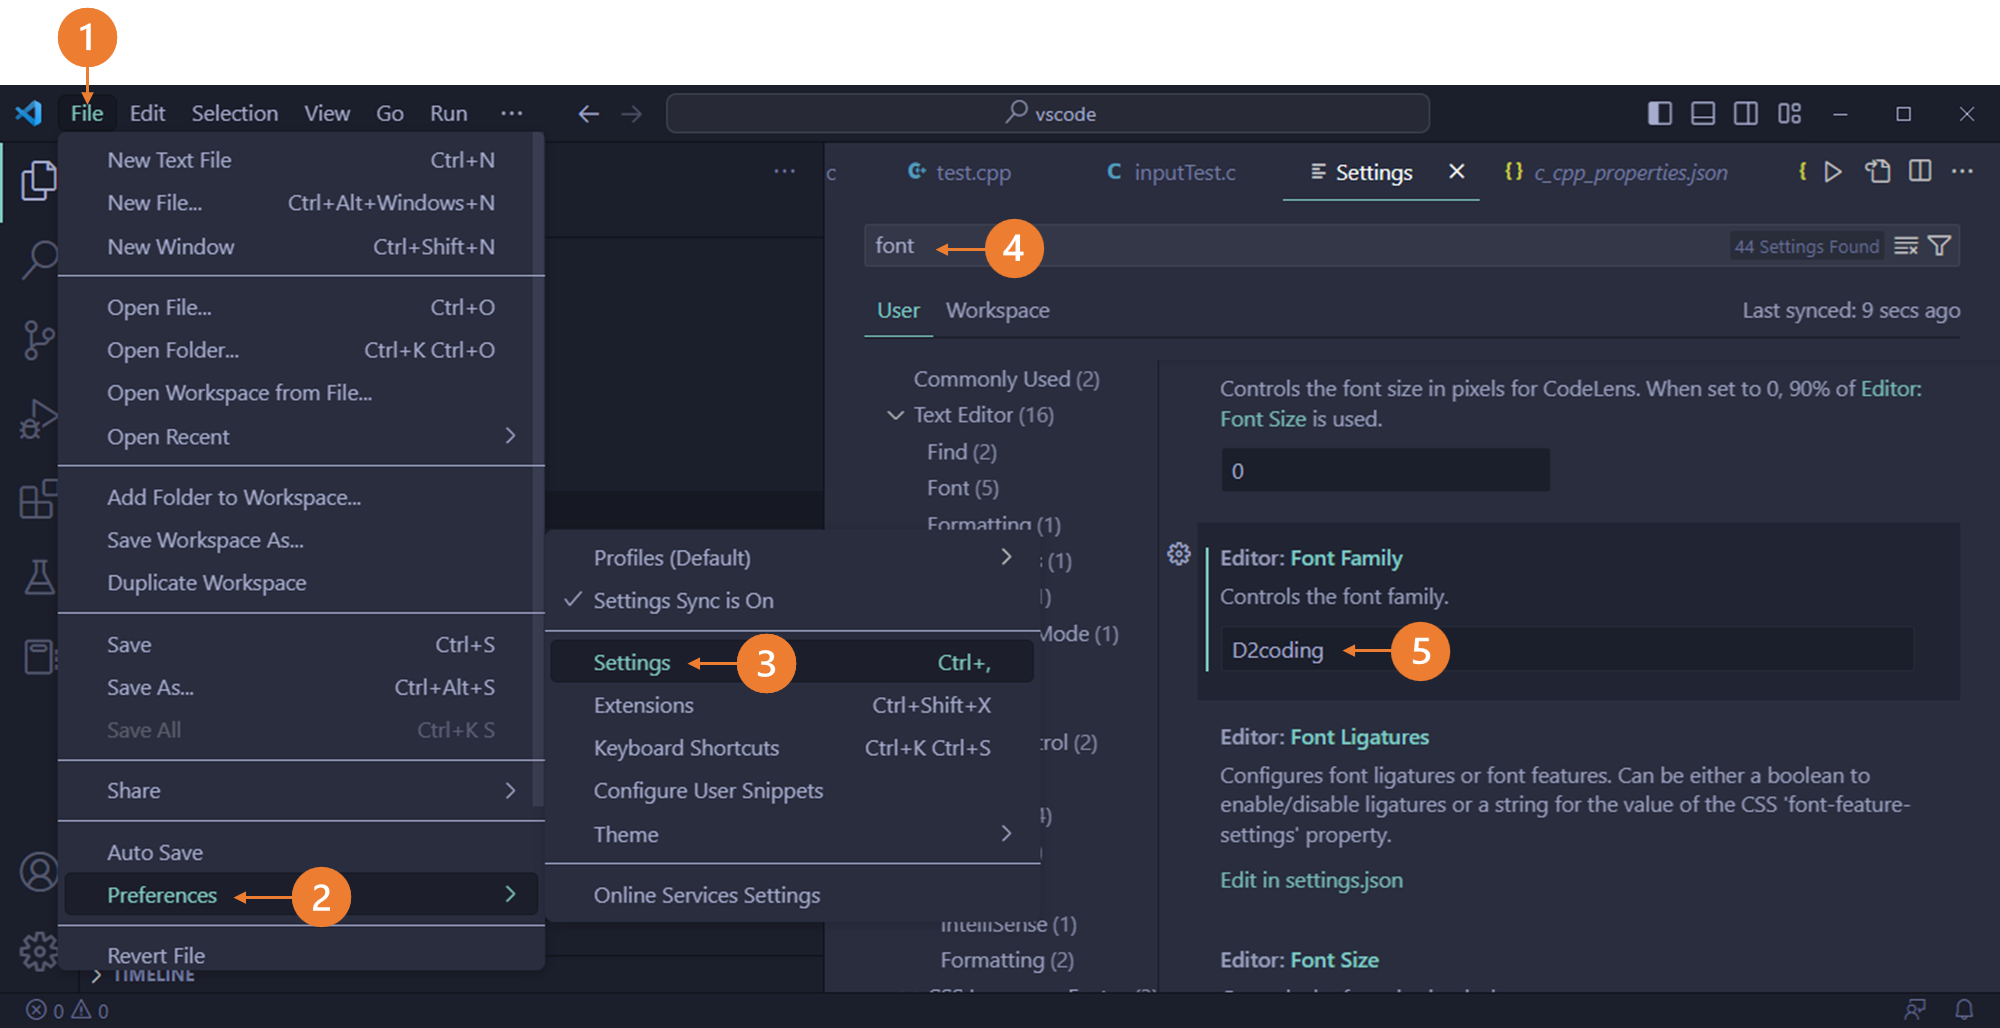Open the Customize Layout icon

coord(1790,113)
